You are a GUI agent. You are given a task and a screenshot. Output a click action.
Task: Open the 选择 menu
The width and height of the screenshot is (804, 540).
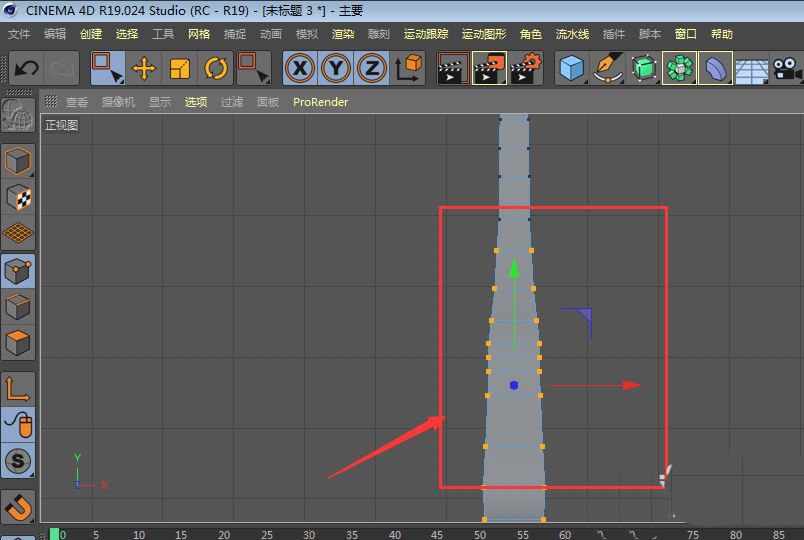(x=127, y=34)
